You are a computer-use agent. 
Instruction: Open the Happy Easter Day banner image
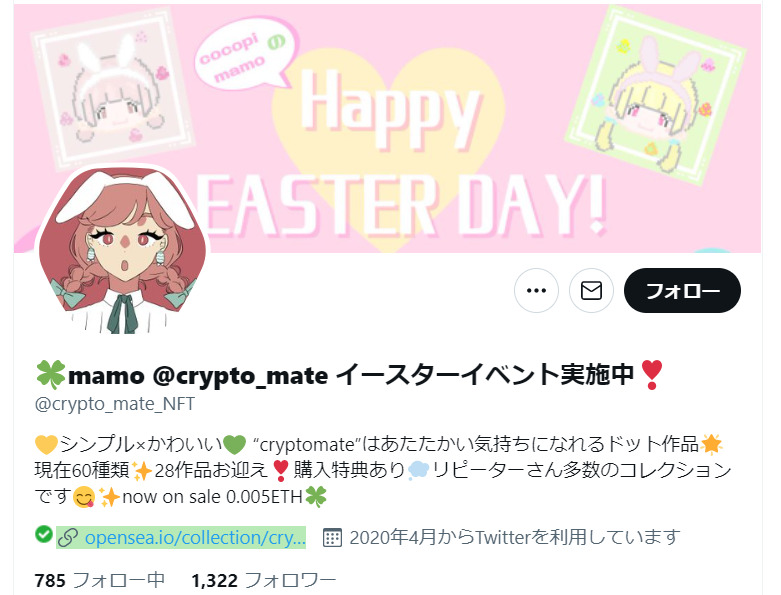coord(388,128)
